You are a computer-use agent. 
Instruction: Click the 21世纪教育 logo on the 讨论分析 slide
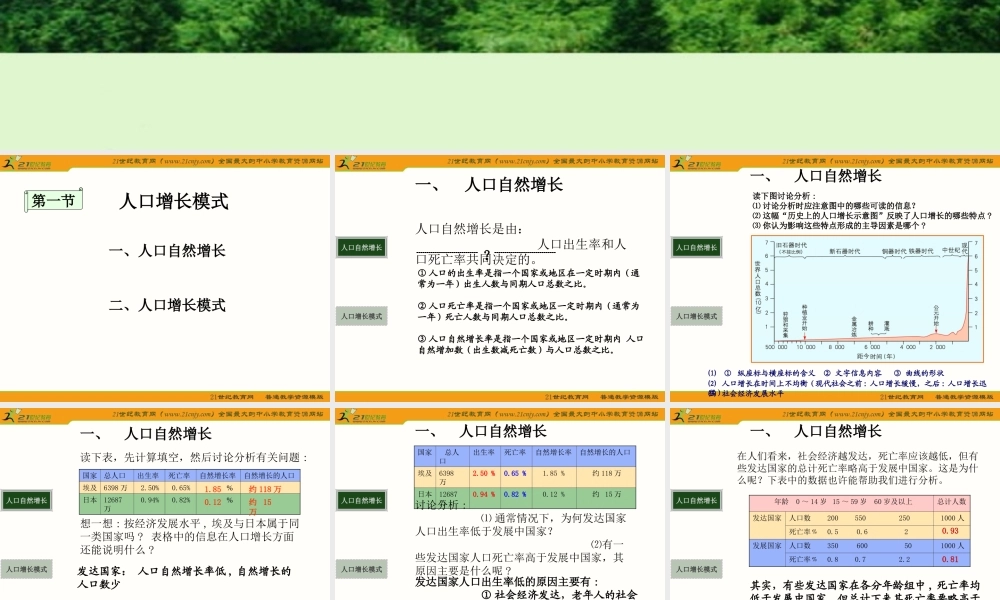tap(362, 417)
